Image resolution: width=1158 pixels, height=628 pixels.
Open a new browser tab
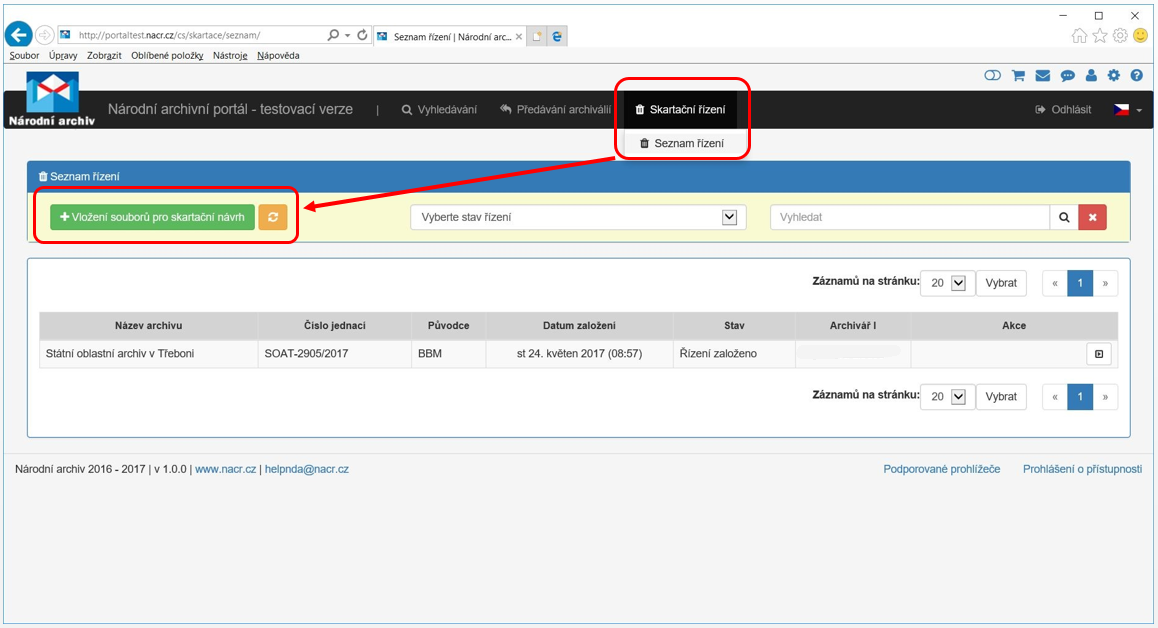(537, 36)
